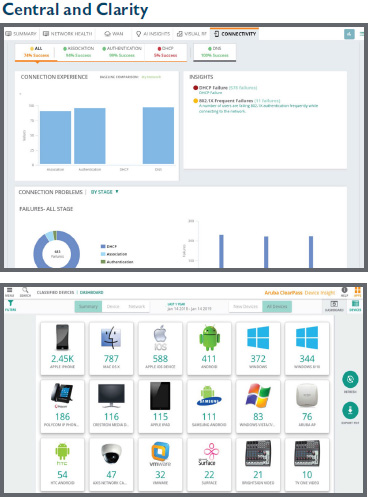The height and width of the screenshot is (497, 368).
Task: Toggle the All Devices button
Action: 277,306
